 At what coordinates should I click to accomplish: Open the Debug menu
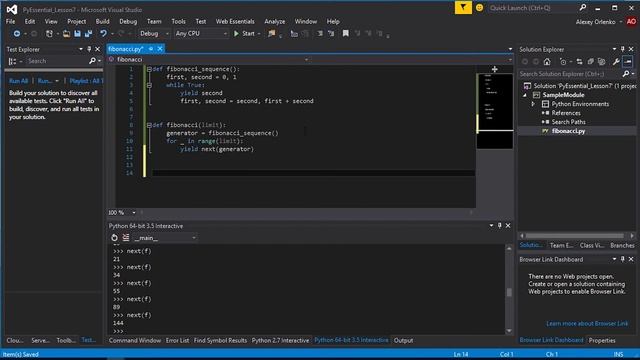[128, 21]
